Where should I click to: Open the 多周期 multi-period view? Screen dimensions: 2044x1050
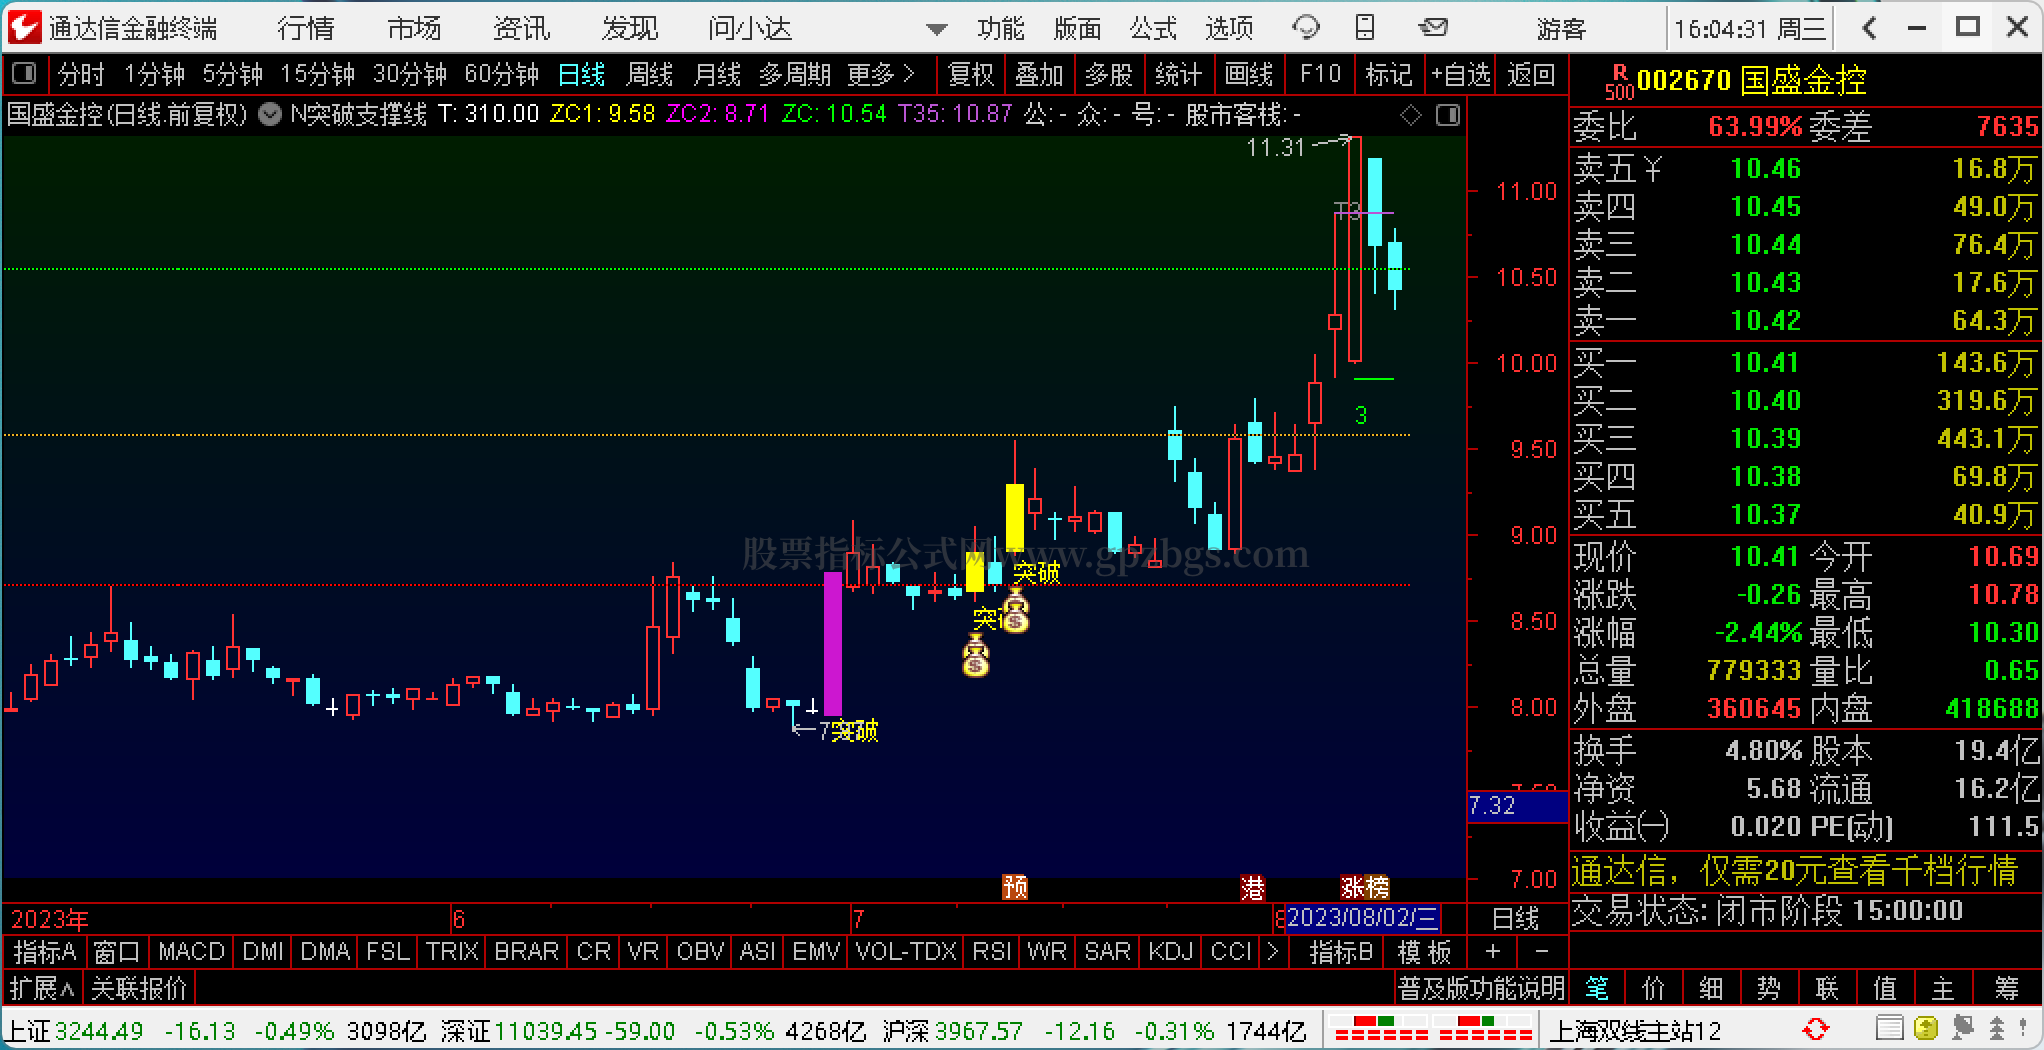(x=795, y=75)
